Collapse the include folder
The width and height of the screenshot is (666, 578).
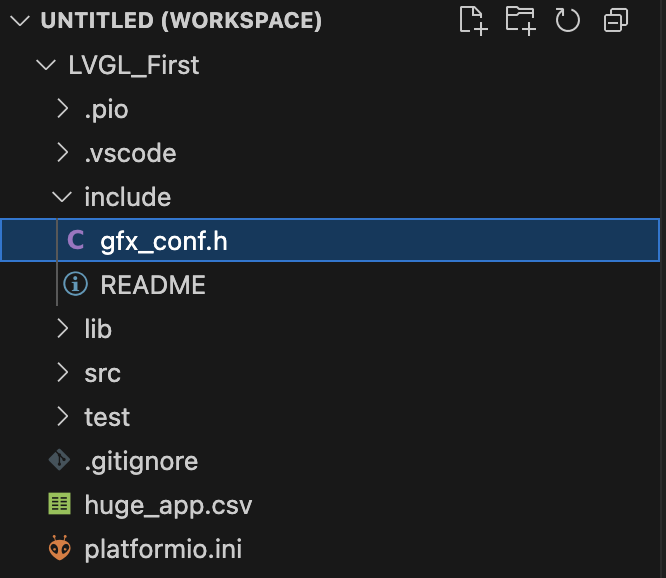point(62,197)
